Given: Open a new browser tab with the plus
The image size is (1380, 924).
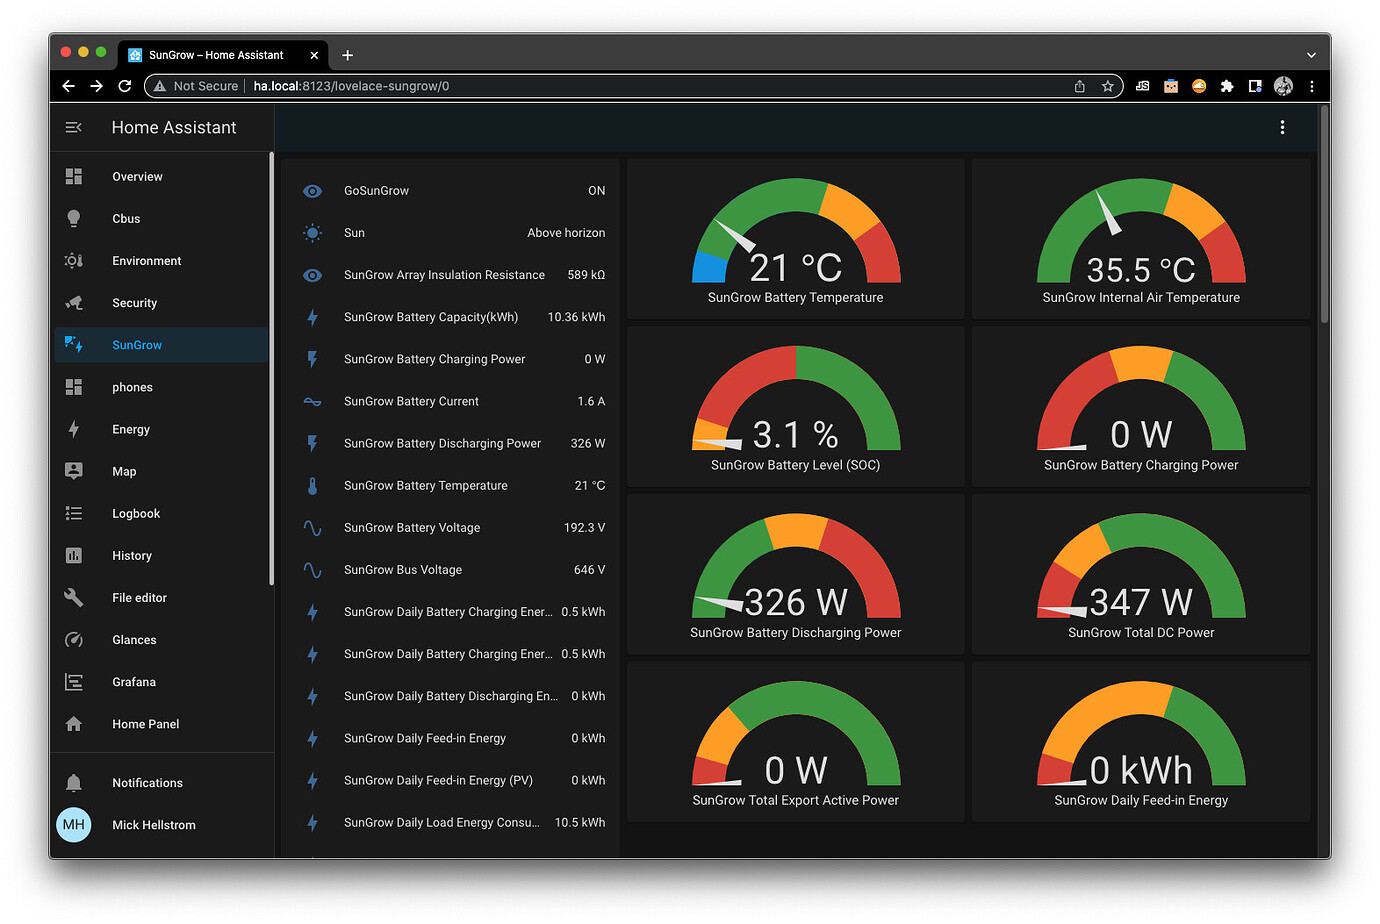Looking at the screenshot, I should pos(347,55).
